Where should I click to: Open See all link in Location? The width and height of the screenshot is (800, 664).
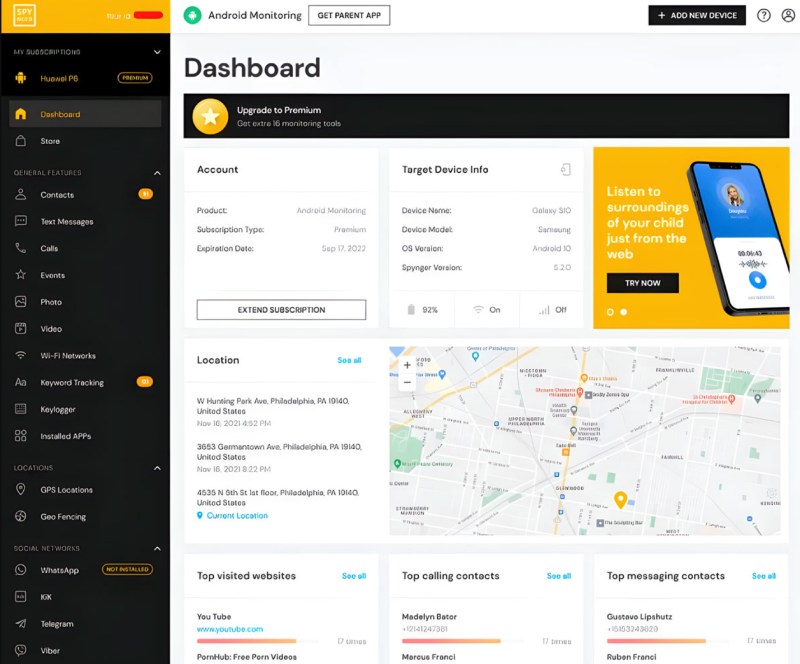point(349,360)
